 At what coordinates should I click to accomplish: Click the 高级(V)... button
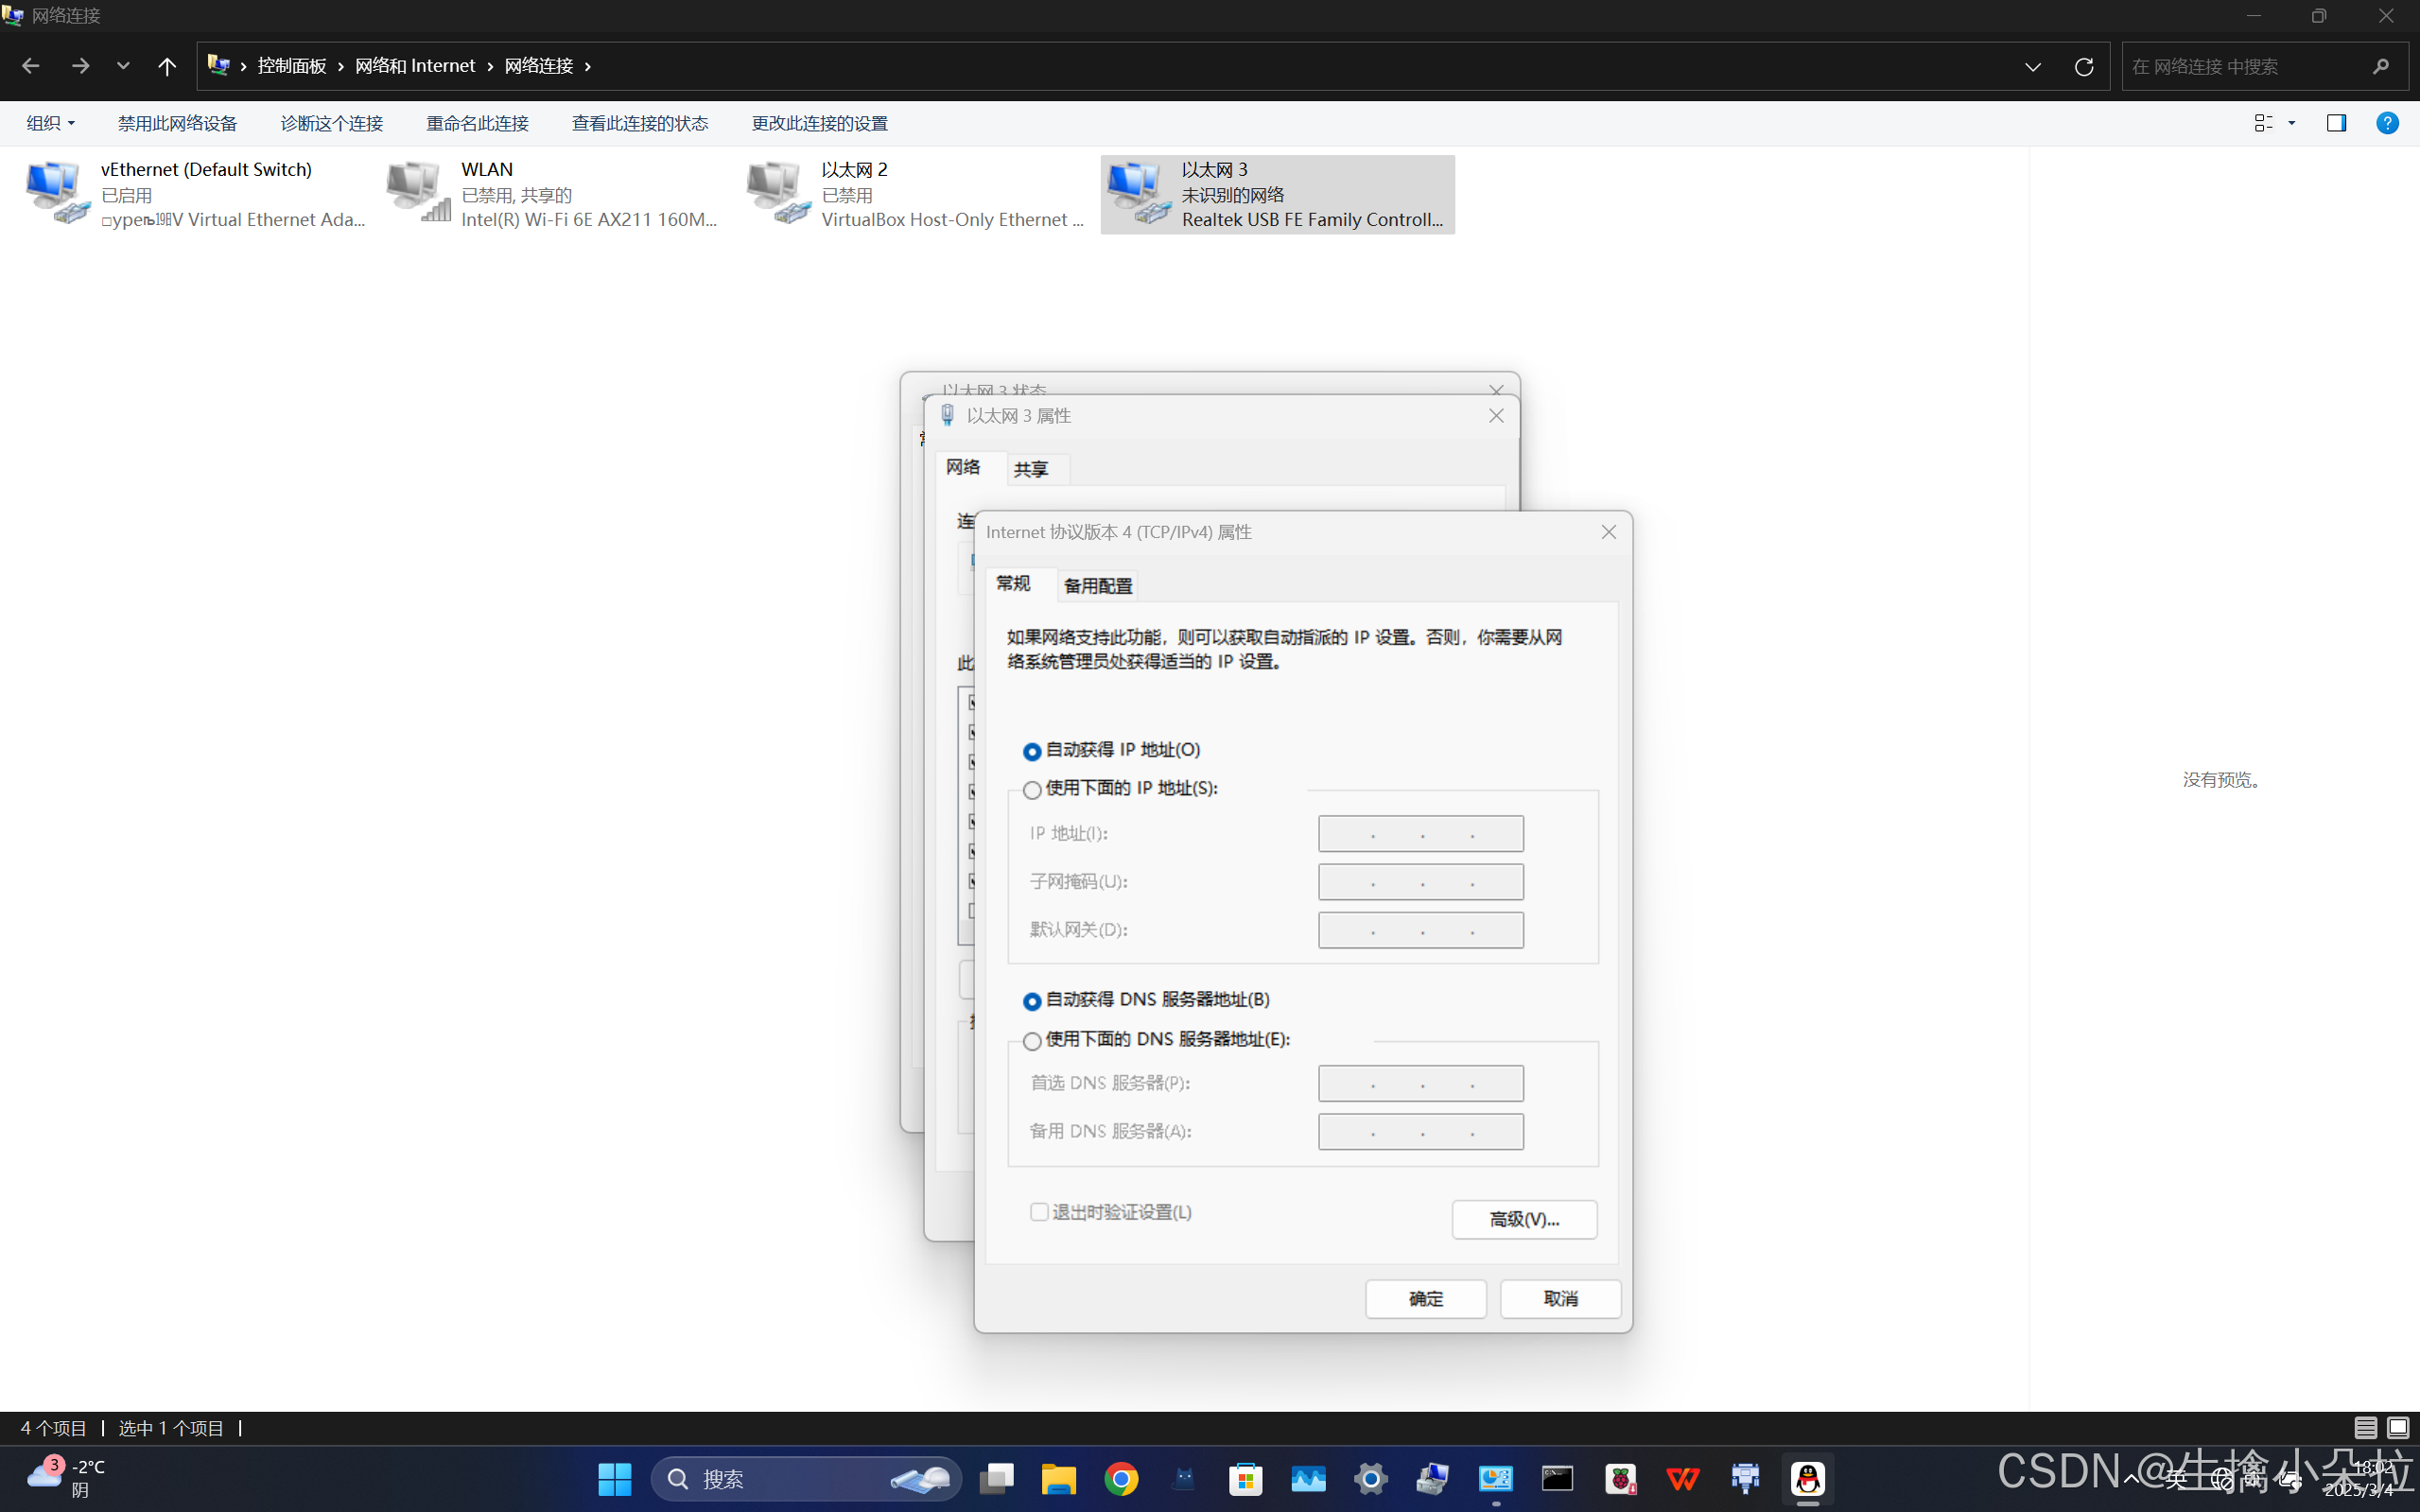[1523, 1219]
